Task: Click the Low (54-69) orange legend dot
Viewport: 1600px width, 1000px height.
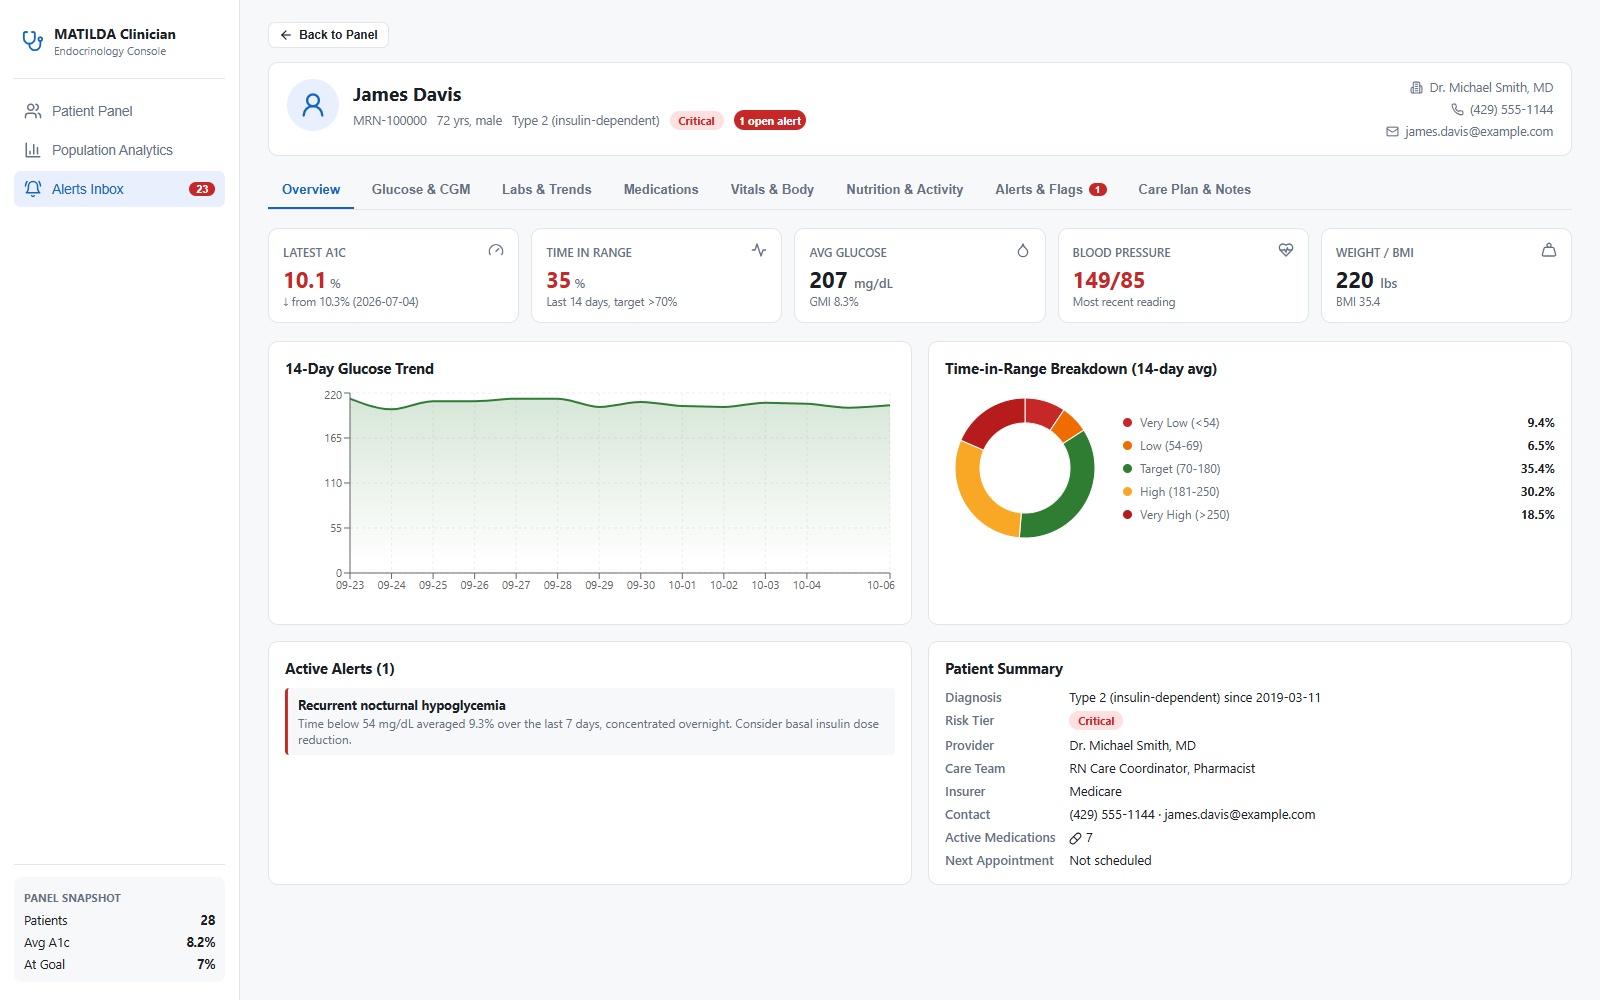Action: pyautogui.click(x=1128, y=446)
